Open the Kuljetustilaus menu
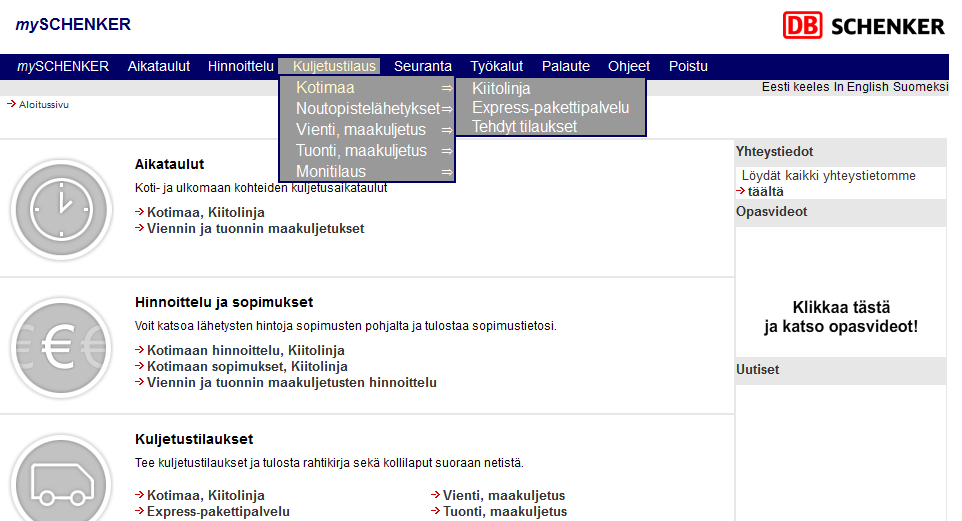This screenshot has width=962, height=521. [x=334, y=66]
